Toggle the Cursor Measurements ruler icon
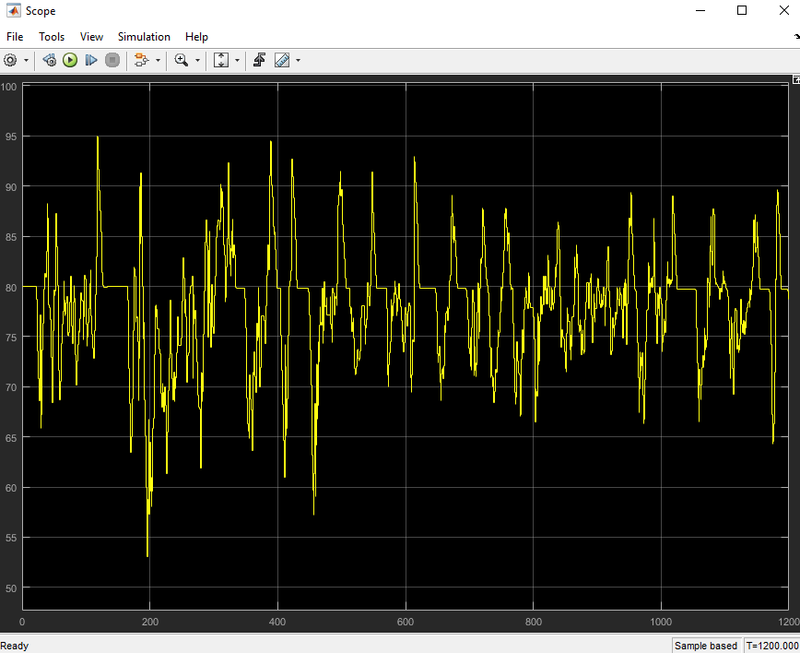The width and height of the screenshot is (800, 653). 282,60
